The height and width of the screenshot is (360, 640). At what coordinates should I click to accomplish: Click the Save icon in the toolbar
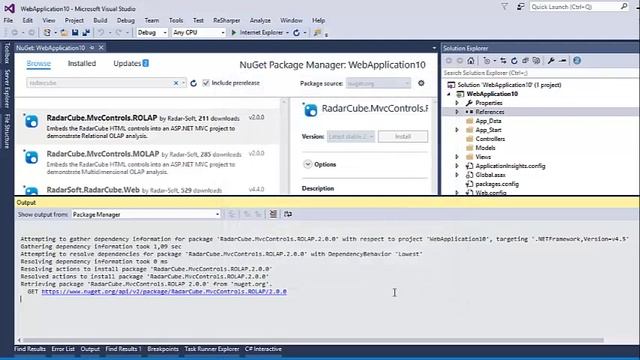point(75,32)
